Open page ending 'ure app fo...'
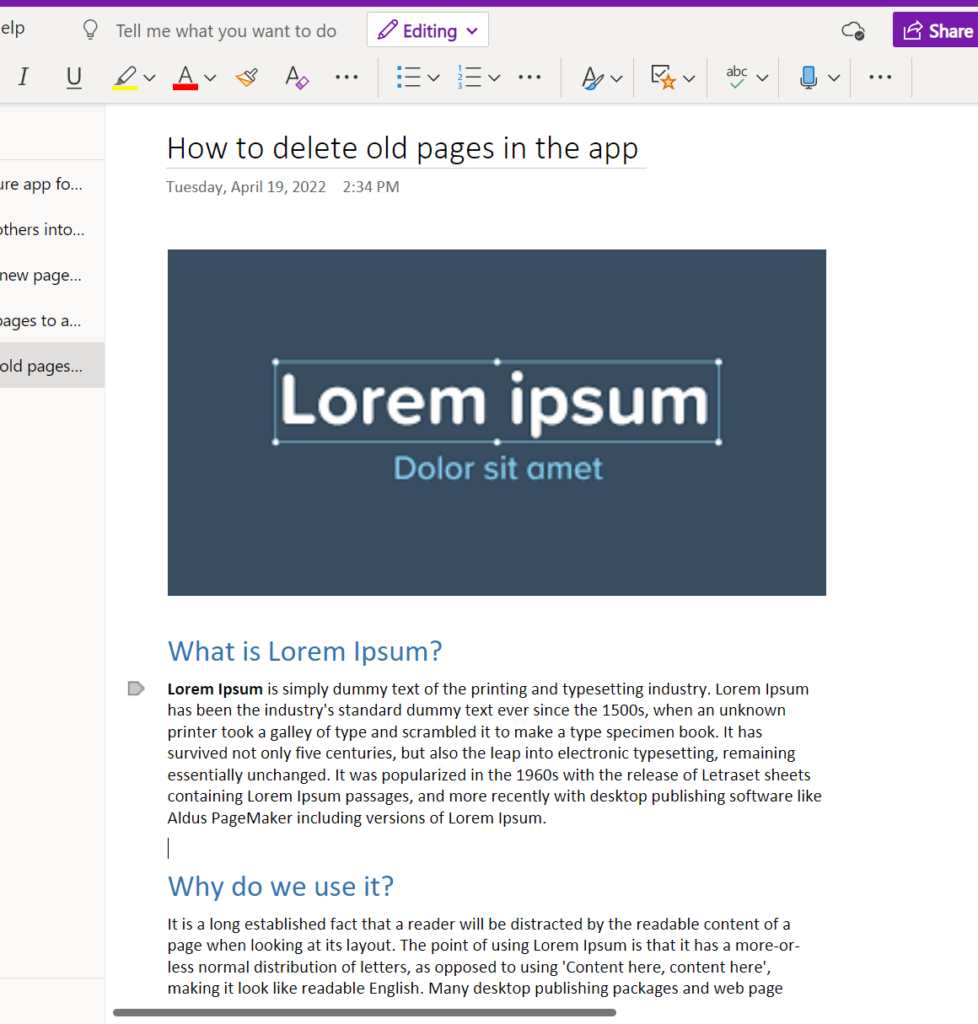Screen dimensions: 978x1024 [x=52, y=184]
